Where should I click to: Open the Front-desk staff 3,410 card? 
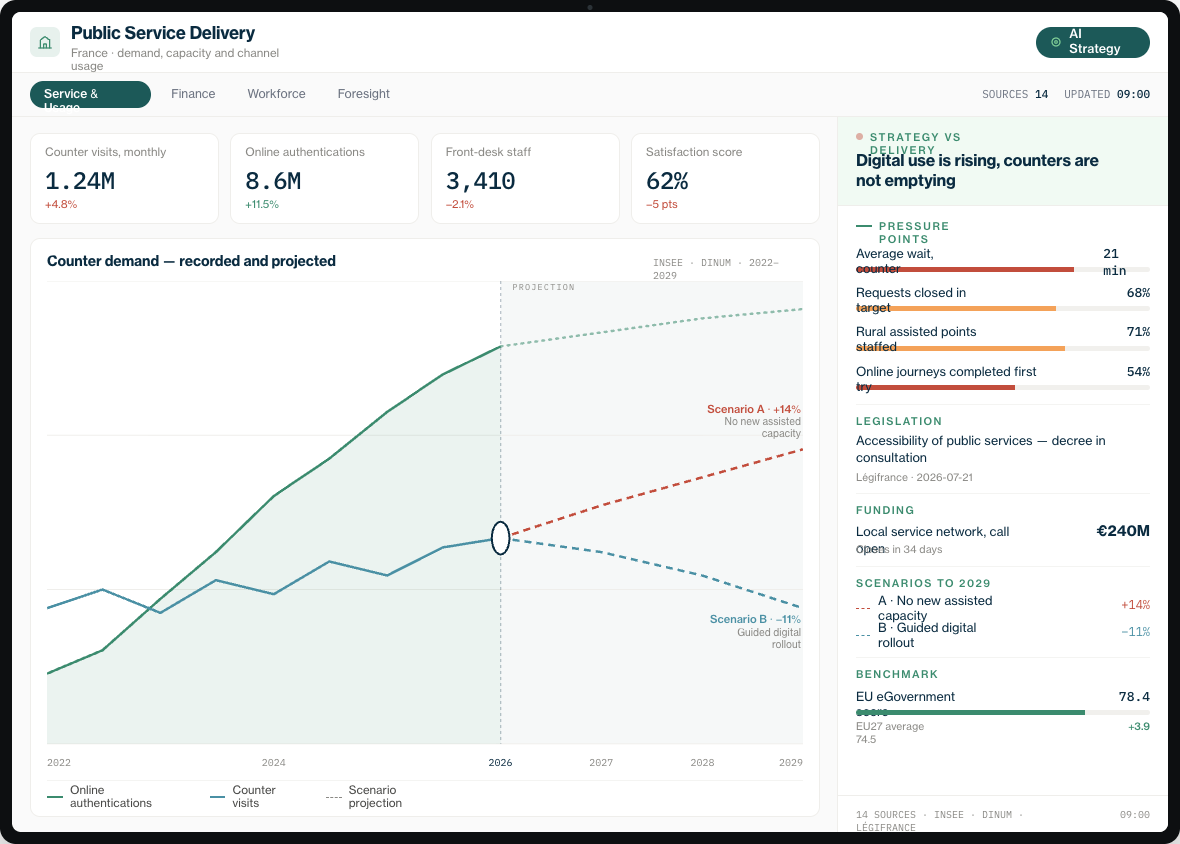tap(525, 178)
